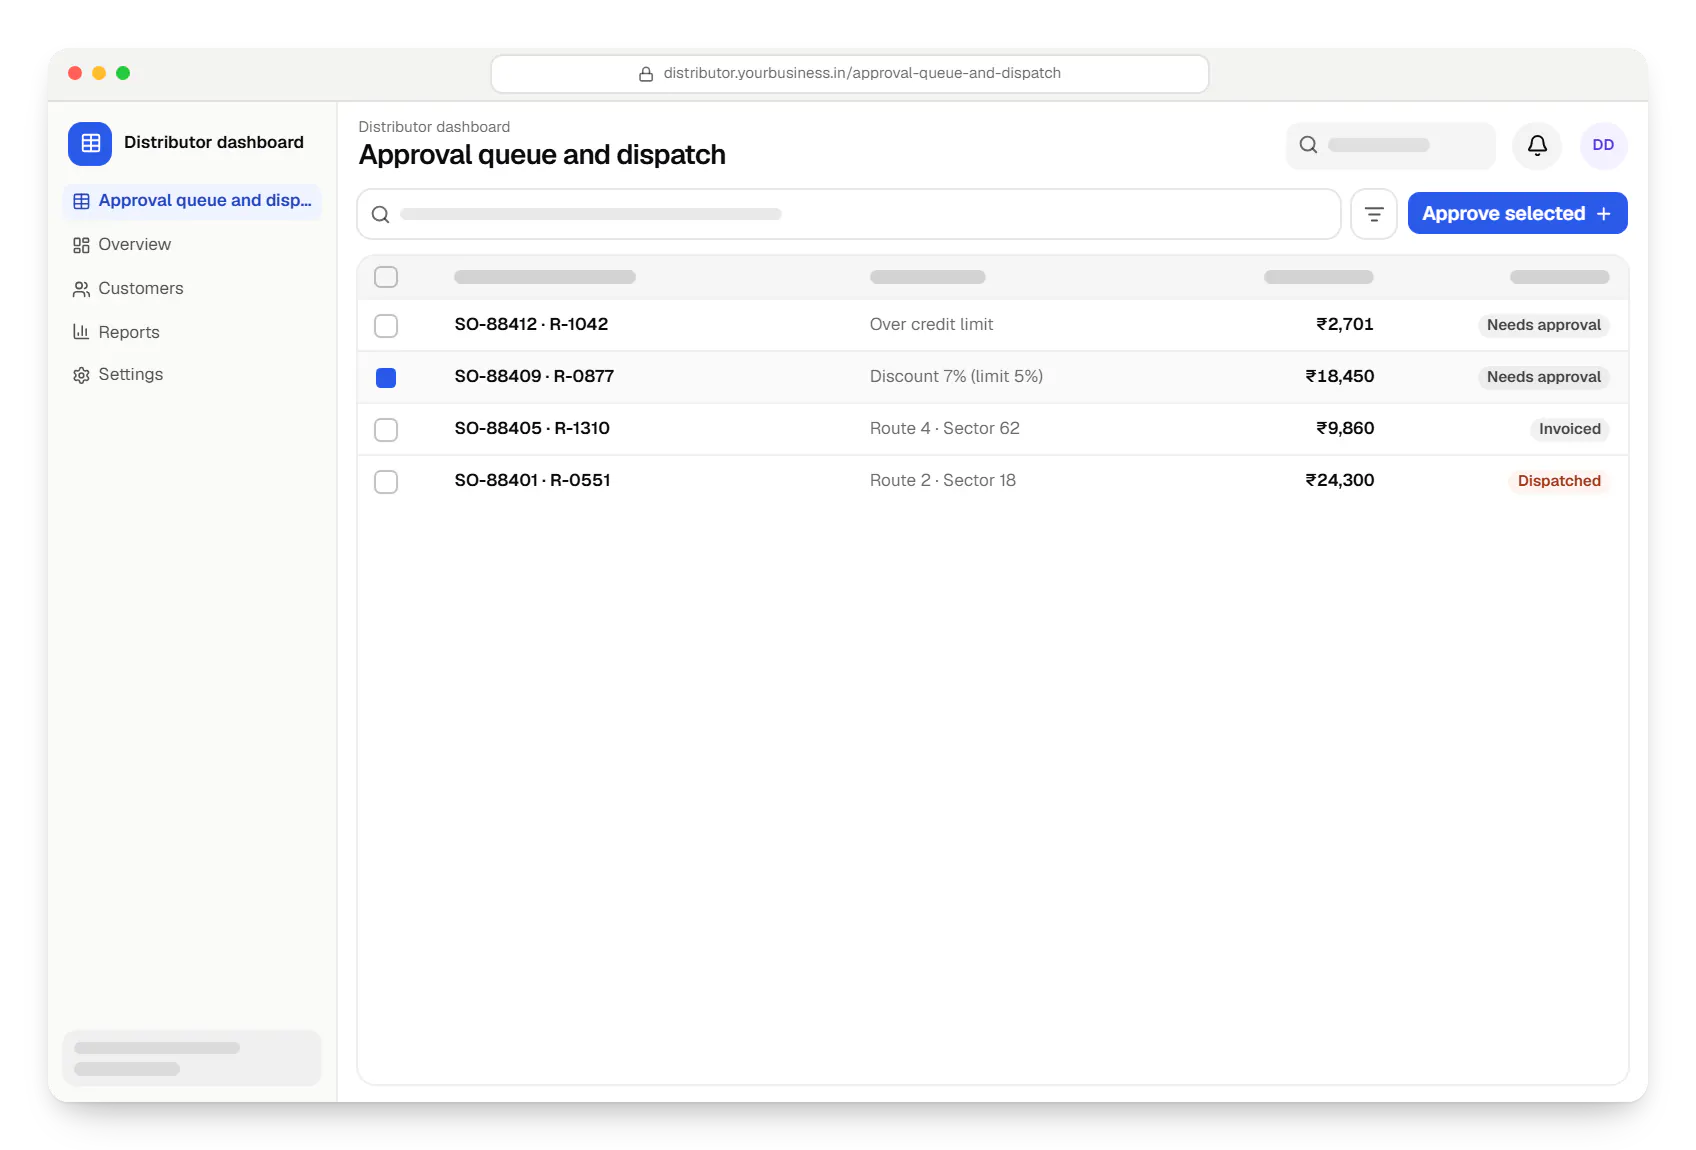The width and height of the screenshot is (1696, 1150).
Task: Click the ₹2,701 amount
Action: click(x=1344, y=325)
